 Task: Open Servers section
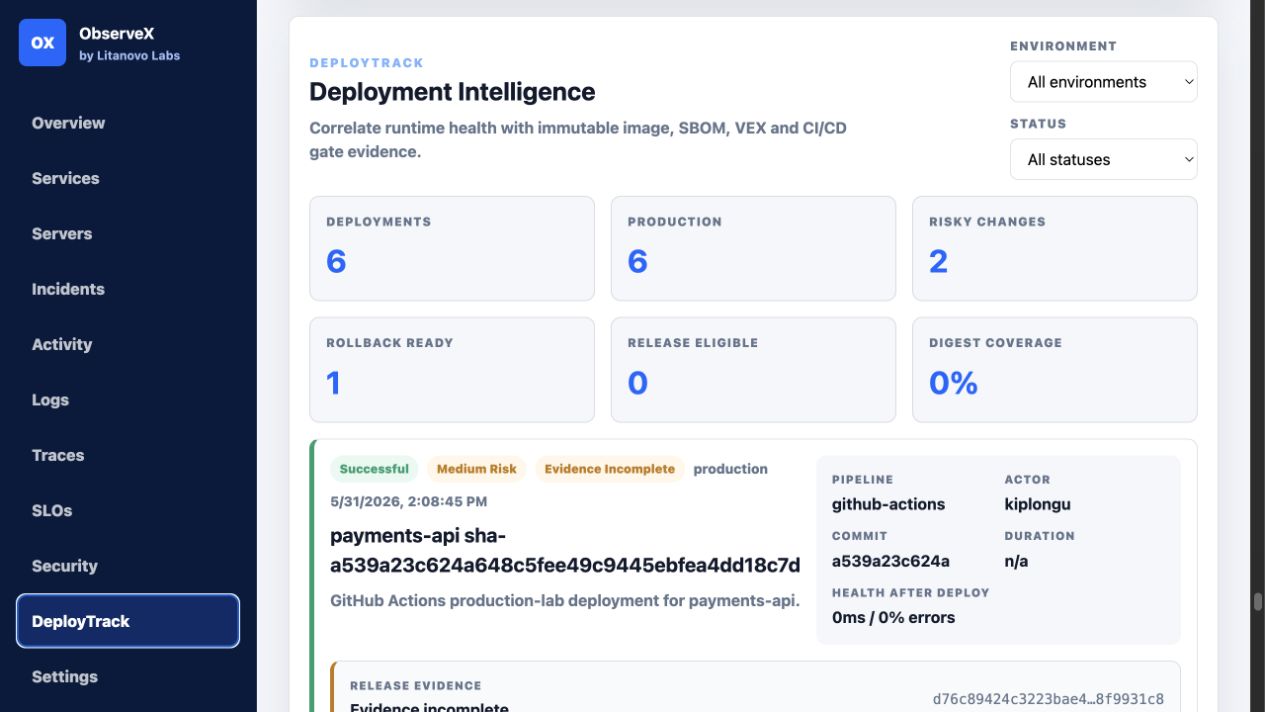click(61, 234)
